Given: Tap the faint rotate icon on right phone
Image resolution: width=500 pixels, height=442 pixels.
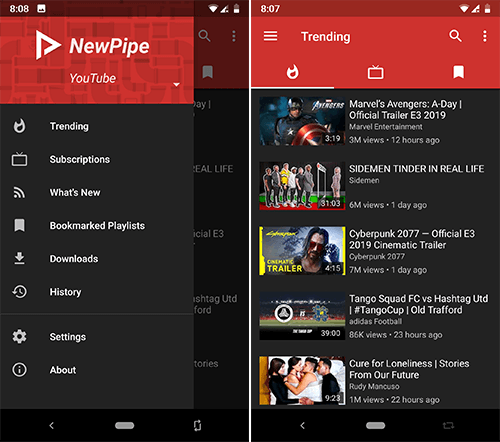Looking at the screenshot, I should point(448,425).
